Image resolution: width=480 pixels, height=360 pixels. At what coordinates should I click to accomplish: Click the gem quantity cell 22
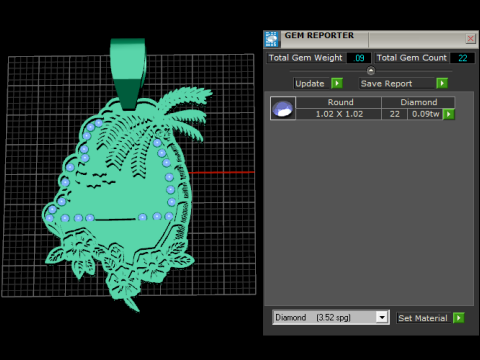394,114
